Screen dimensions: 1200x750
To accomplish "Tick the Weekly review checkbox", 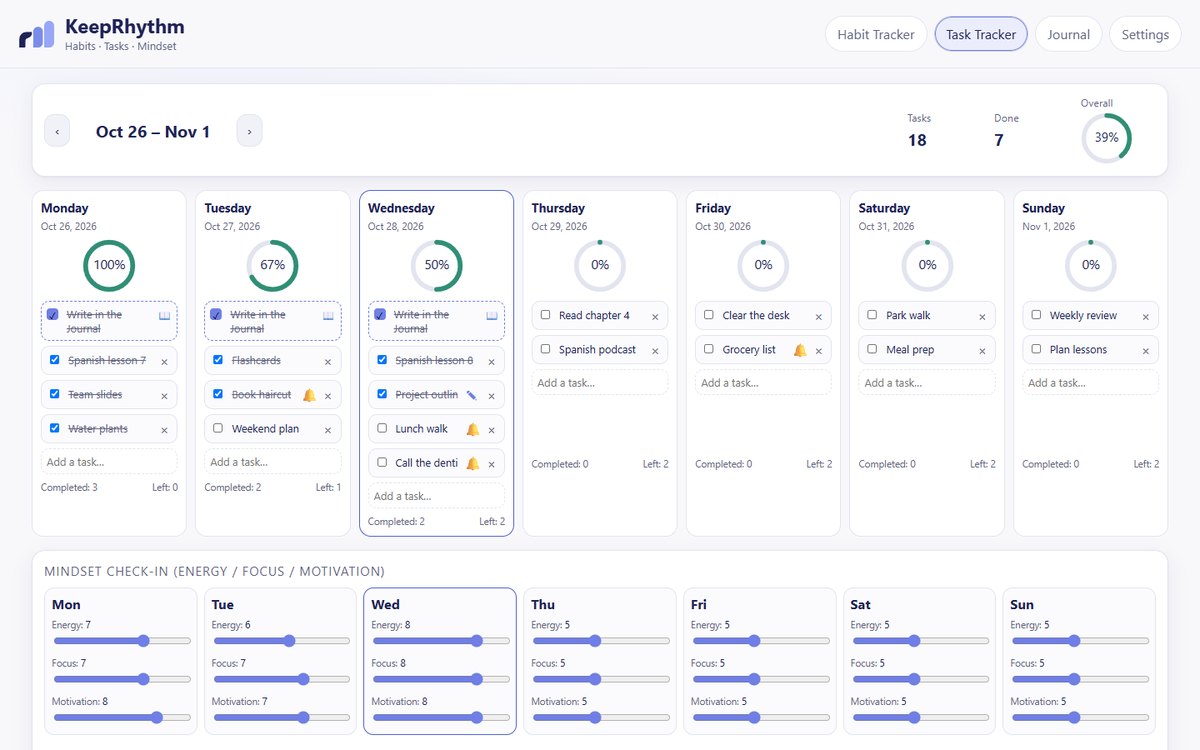I will coord(1036,314).
